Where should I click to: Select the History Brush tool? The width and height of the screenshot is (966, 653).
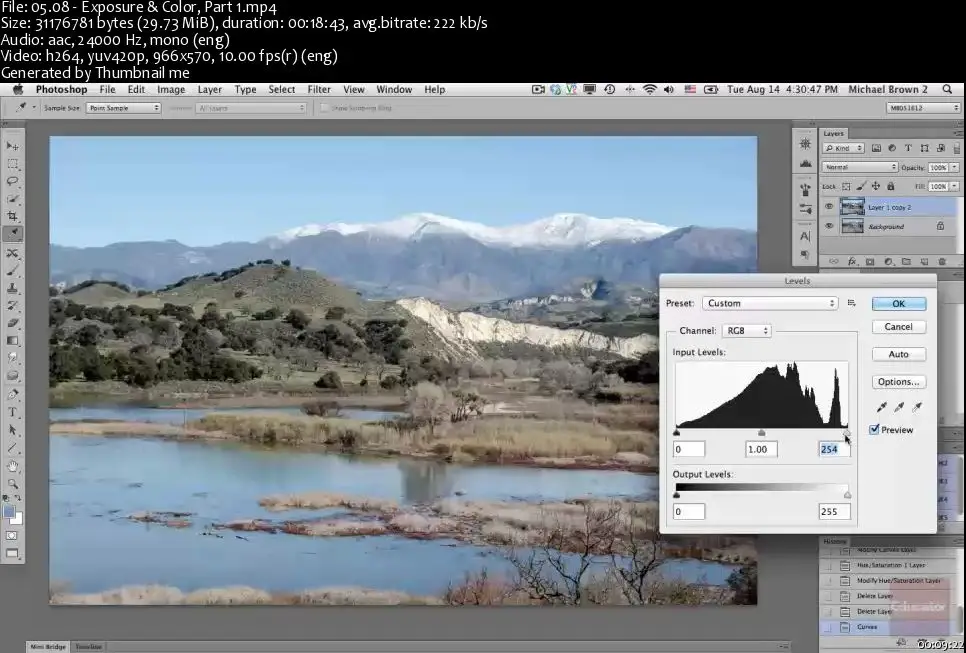[12, 306]
